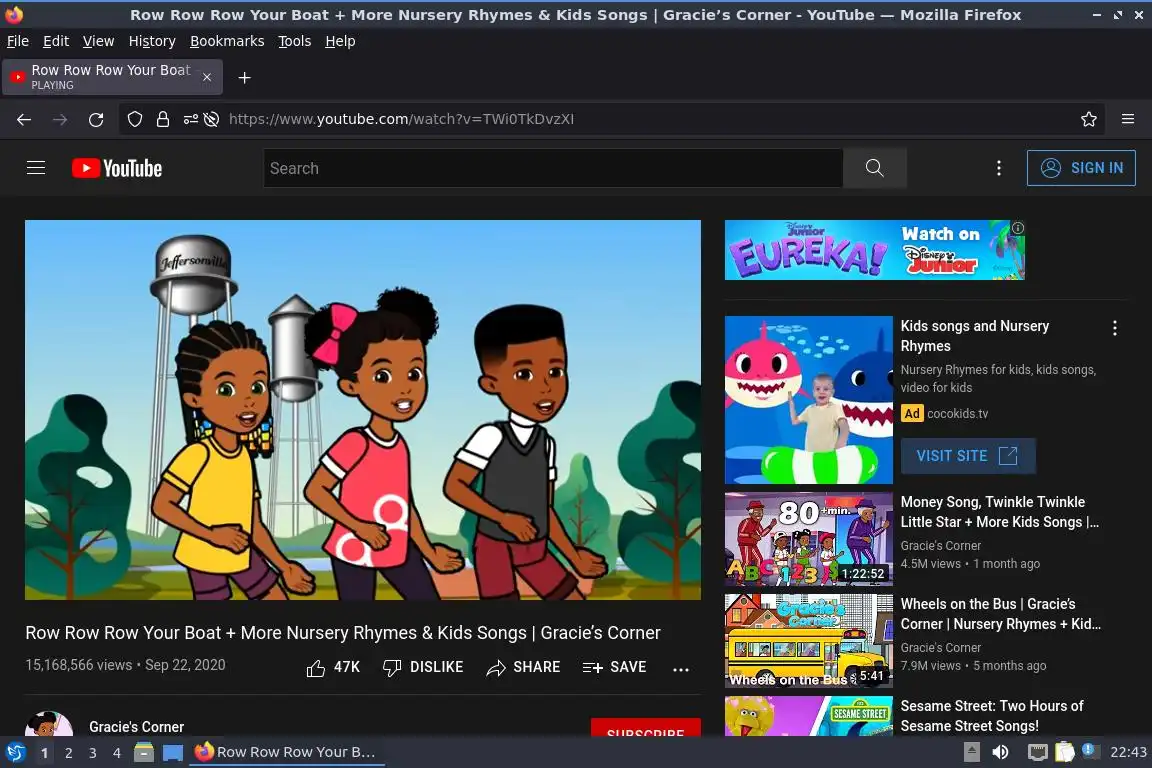Click the VISIT SITE ad button

tap(968, 456)
